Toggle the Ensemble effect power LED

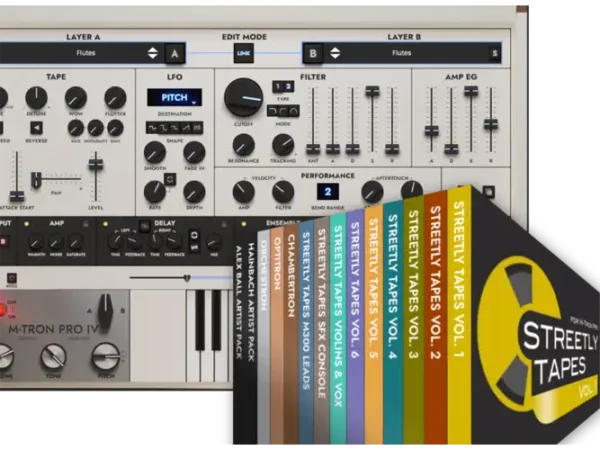click(244, 223)
